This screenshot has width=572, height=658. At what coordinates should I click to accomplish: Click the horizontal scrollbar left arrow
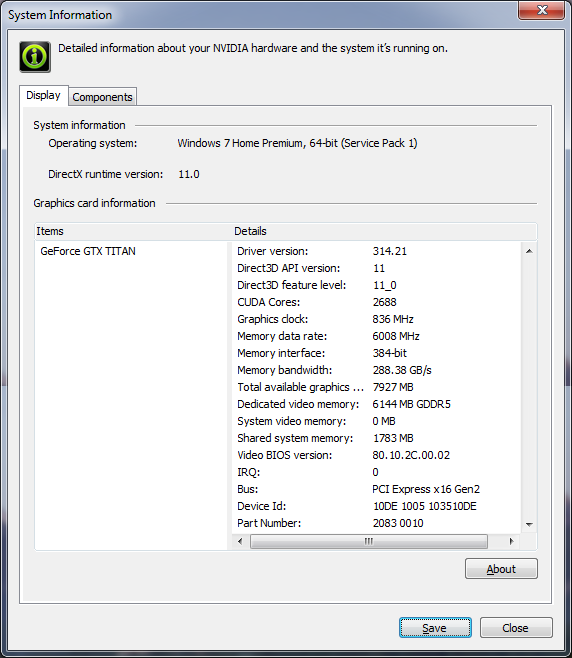(x=240, y=541)
